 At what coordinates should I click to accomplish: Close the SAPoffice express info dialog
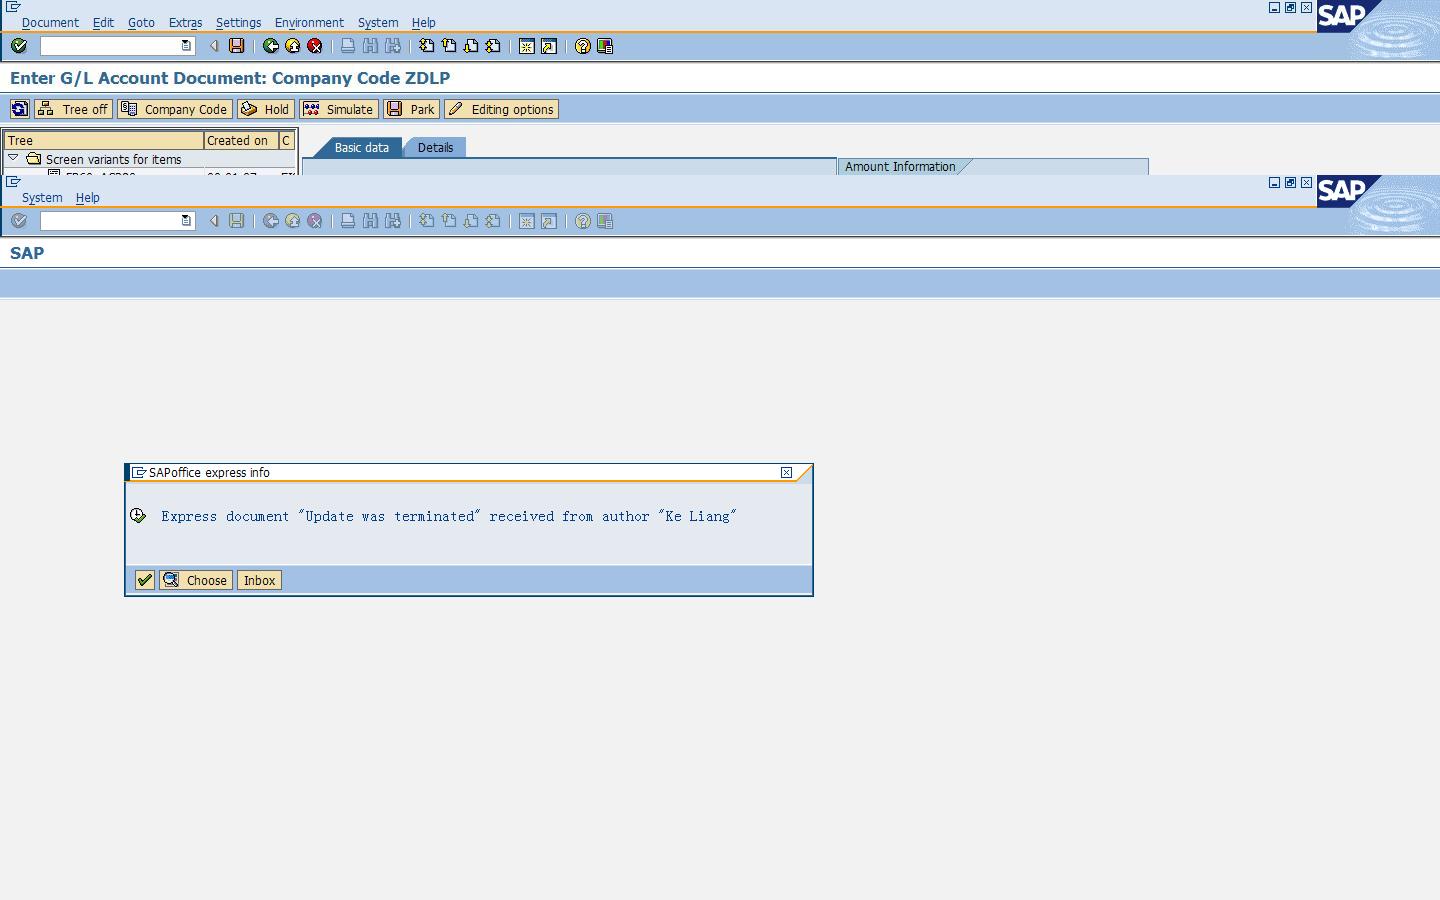(786, 472)
